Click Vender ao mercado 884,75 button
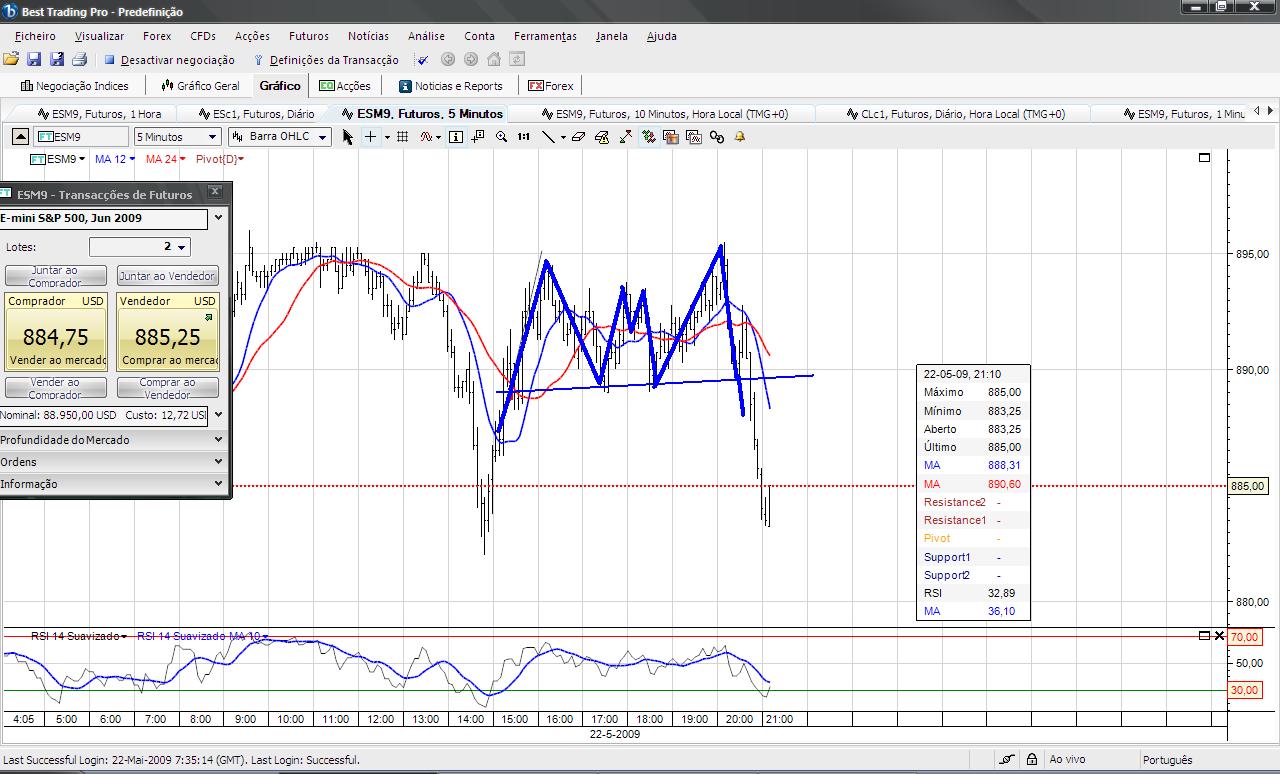This screenshot has width=1280, height=774. click(x=56, y=332)
